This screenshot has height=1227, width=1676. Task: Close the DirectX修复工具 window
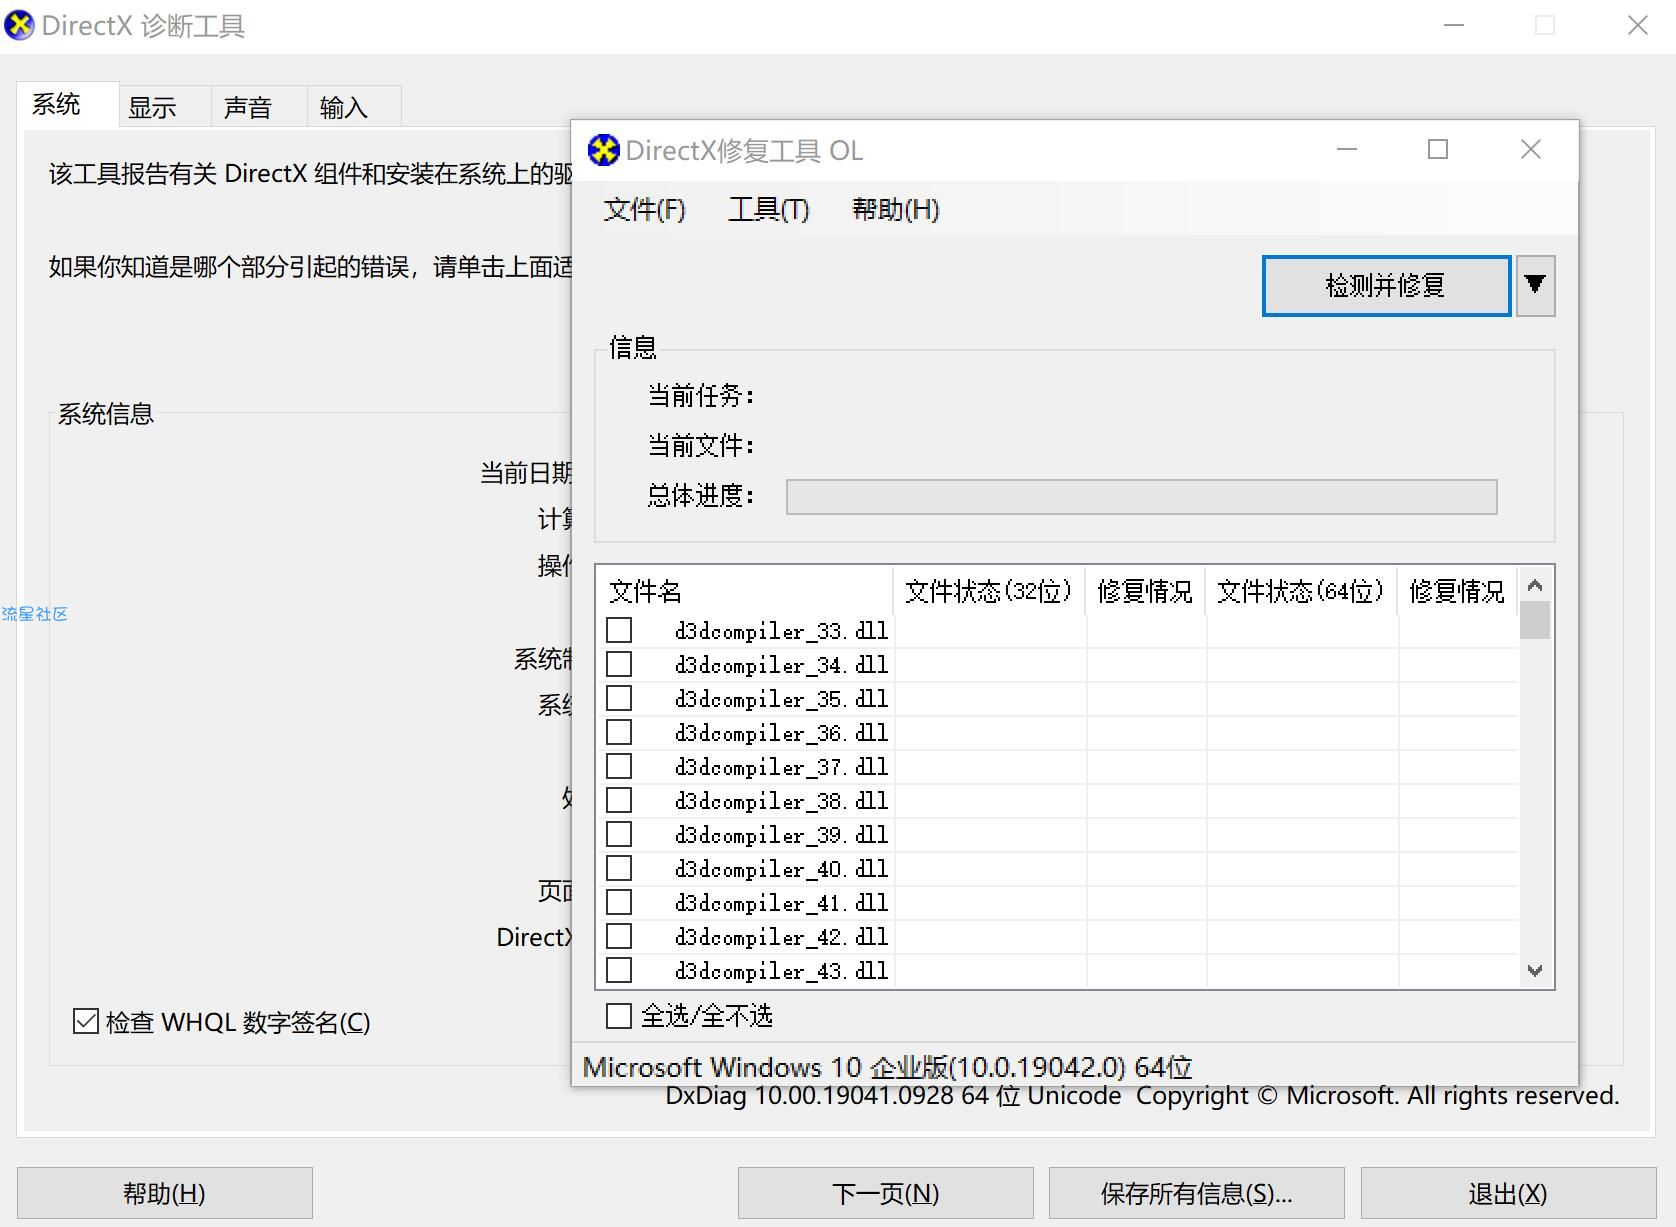coord(1531,150)
